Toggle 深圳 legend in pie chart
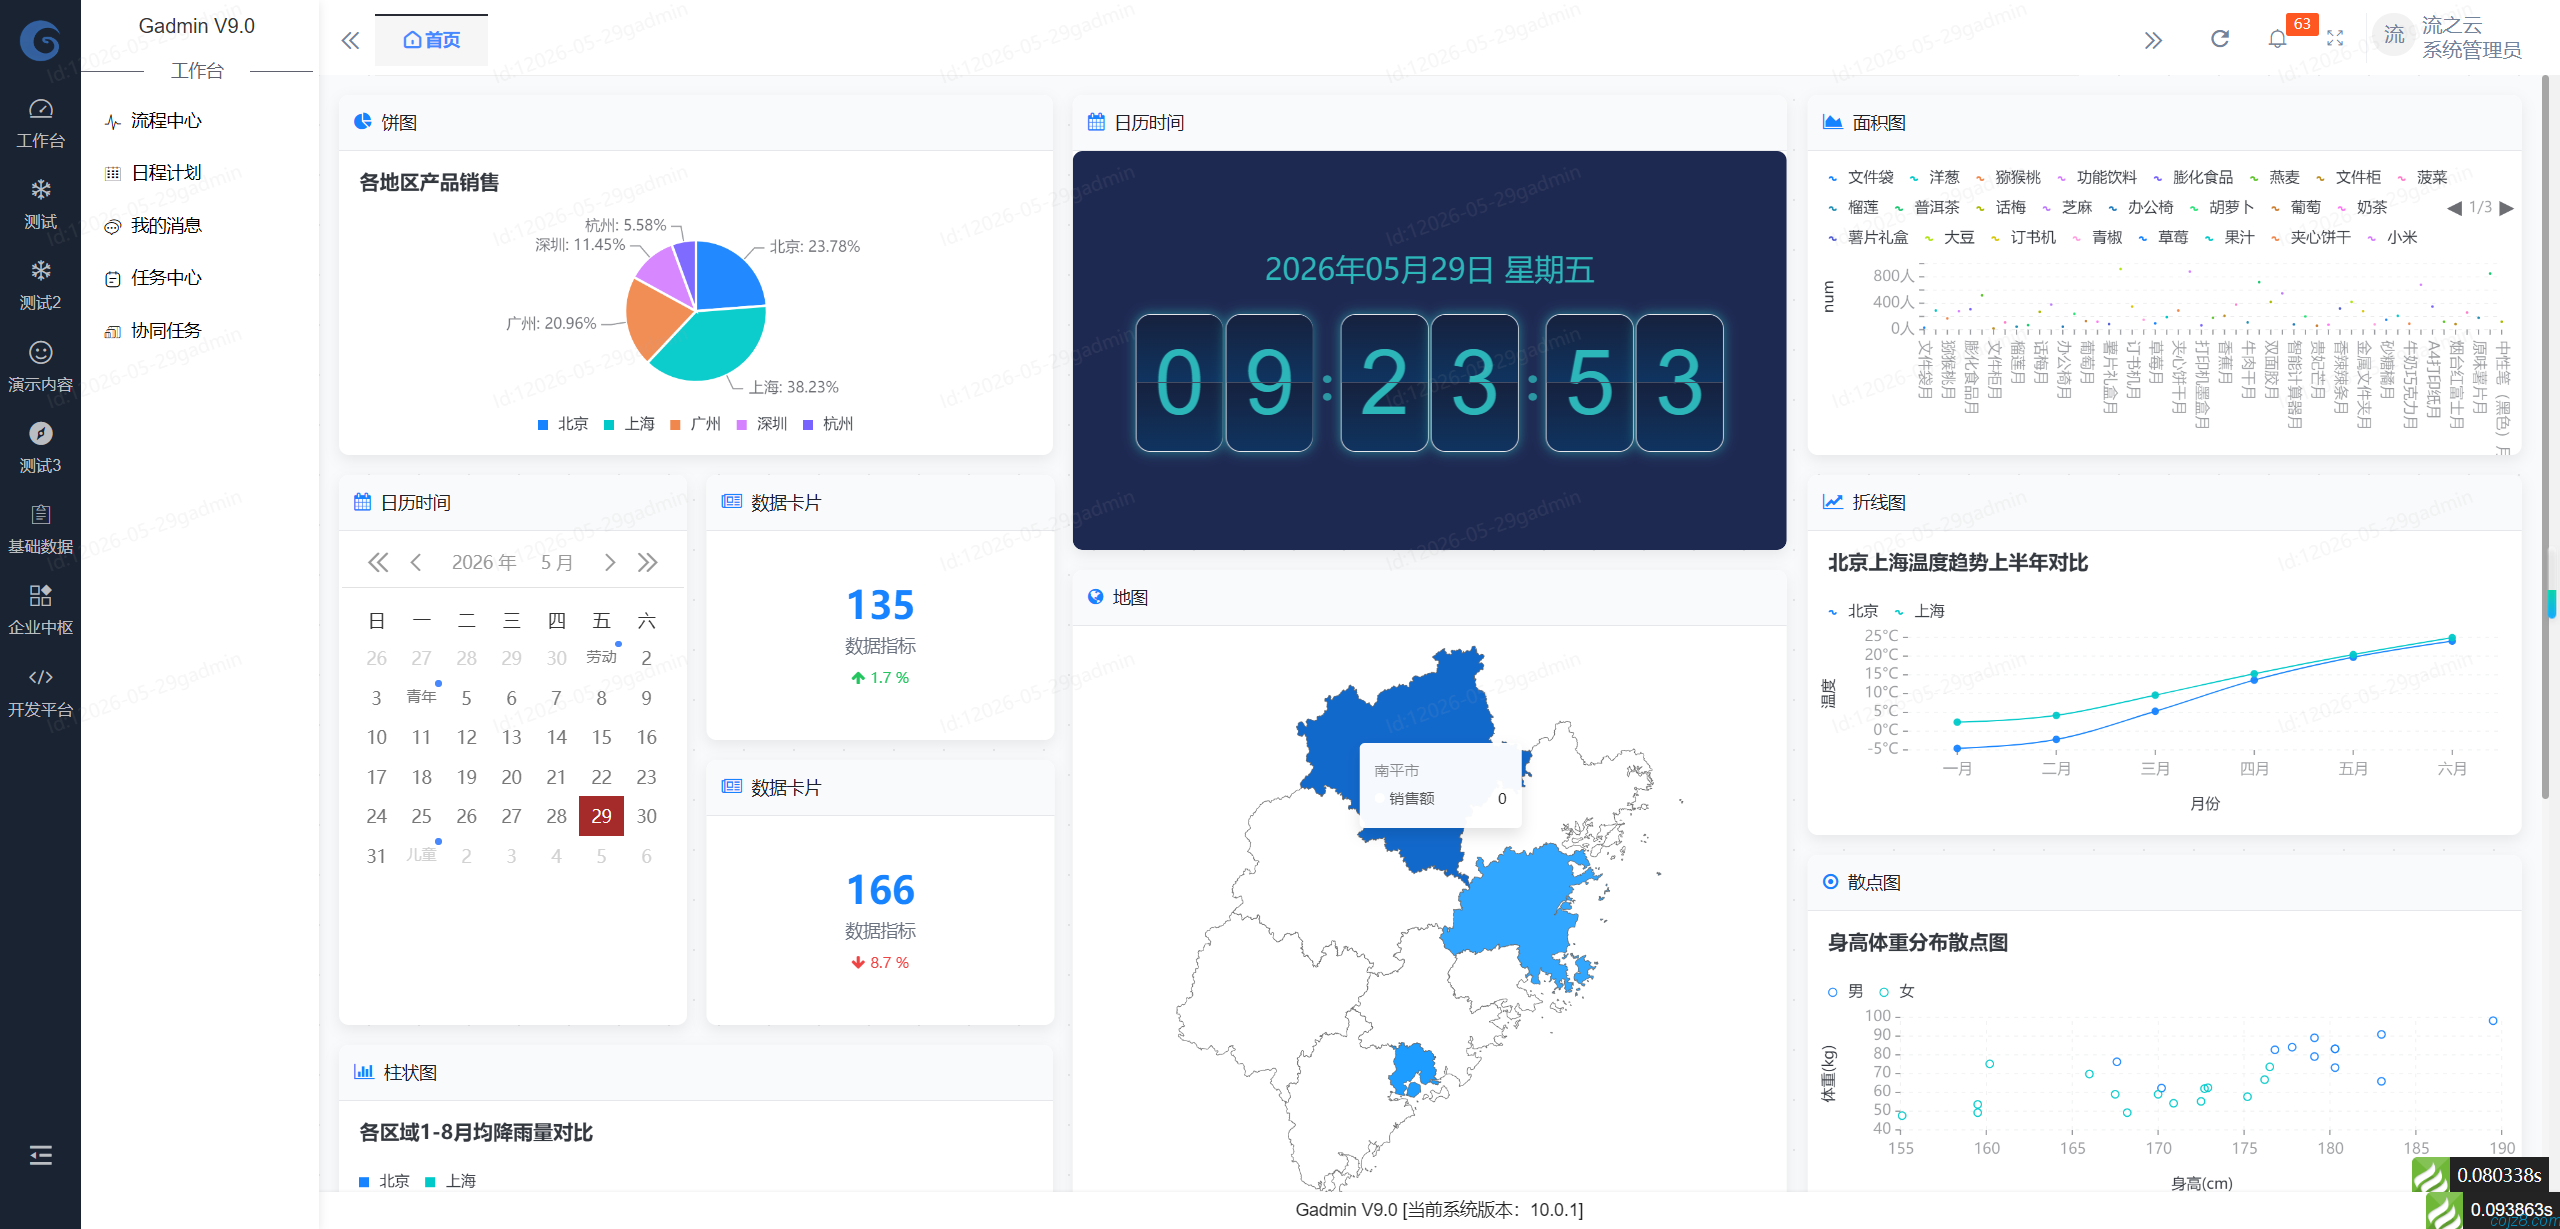The image size is (2560, 1229). [762, 424]
